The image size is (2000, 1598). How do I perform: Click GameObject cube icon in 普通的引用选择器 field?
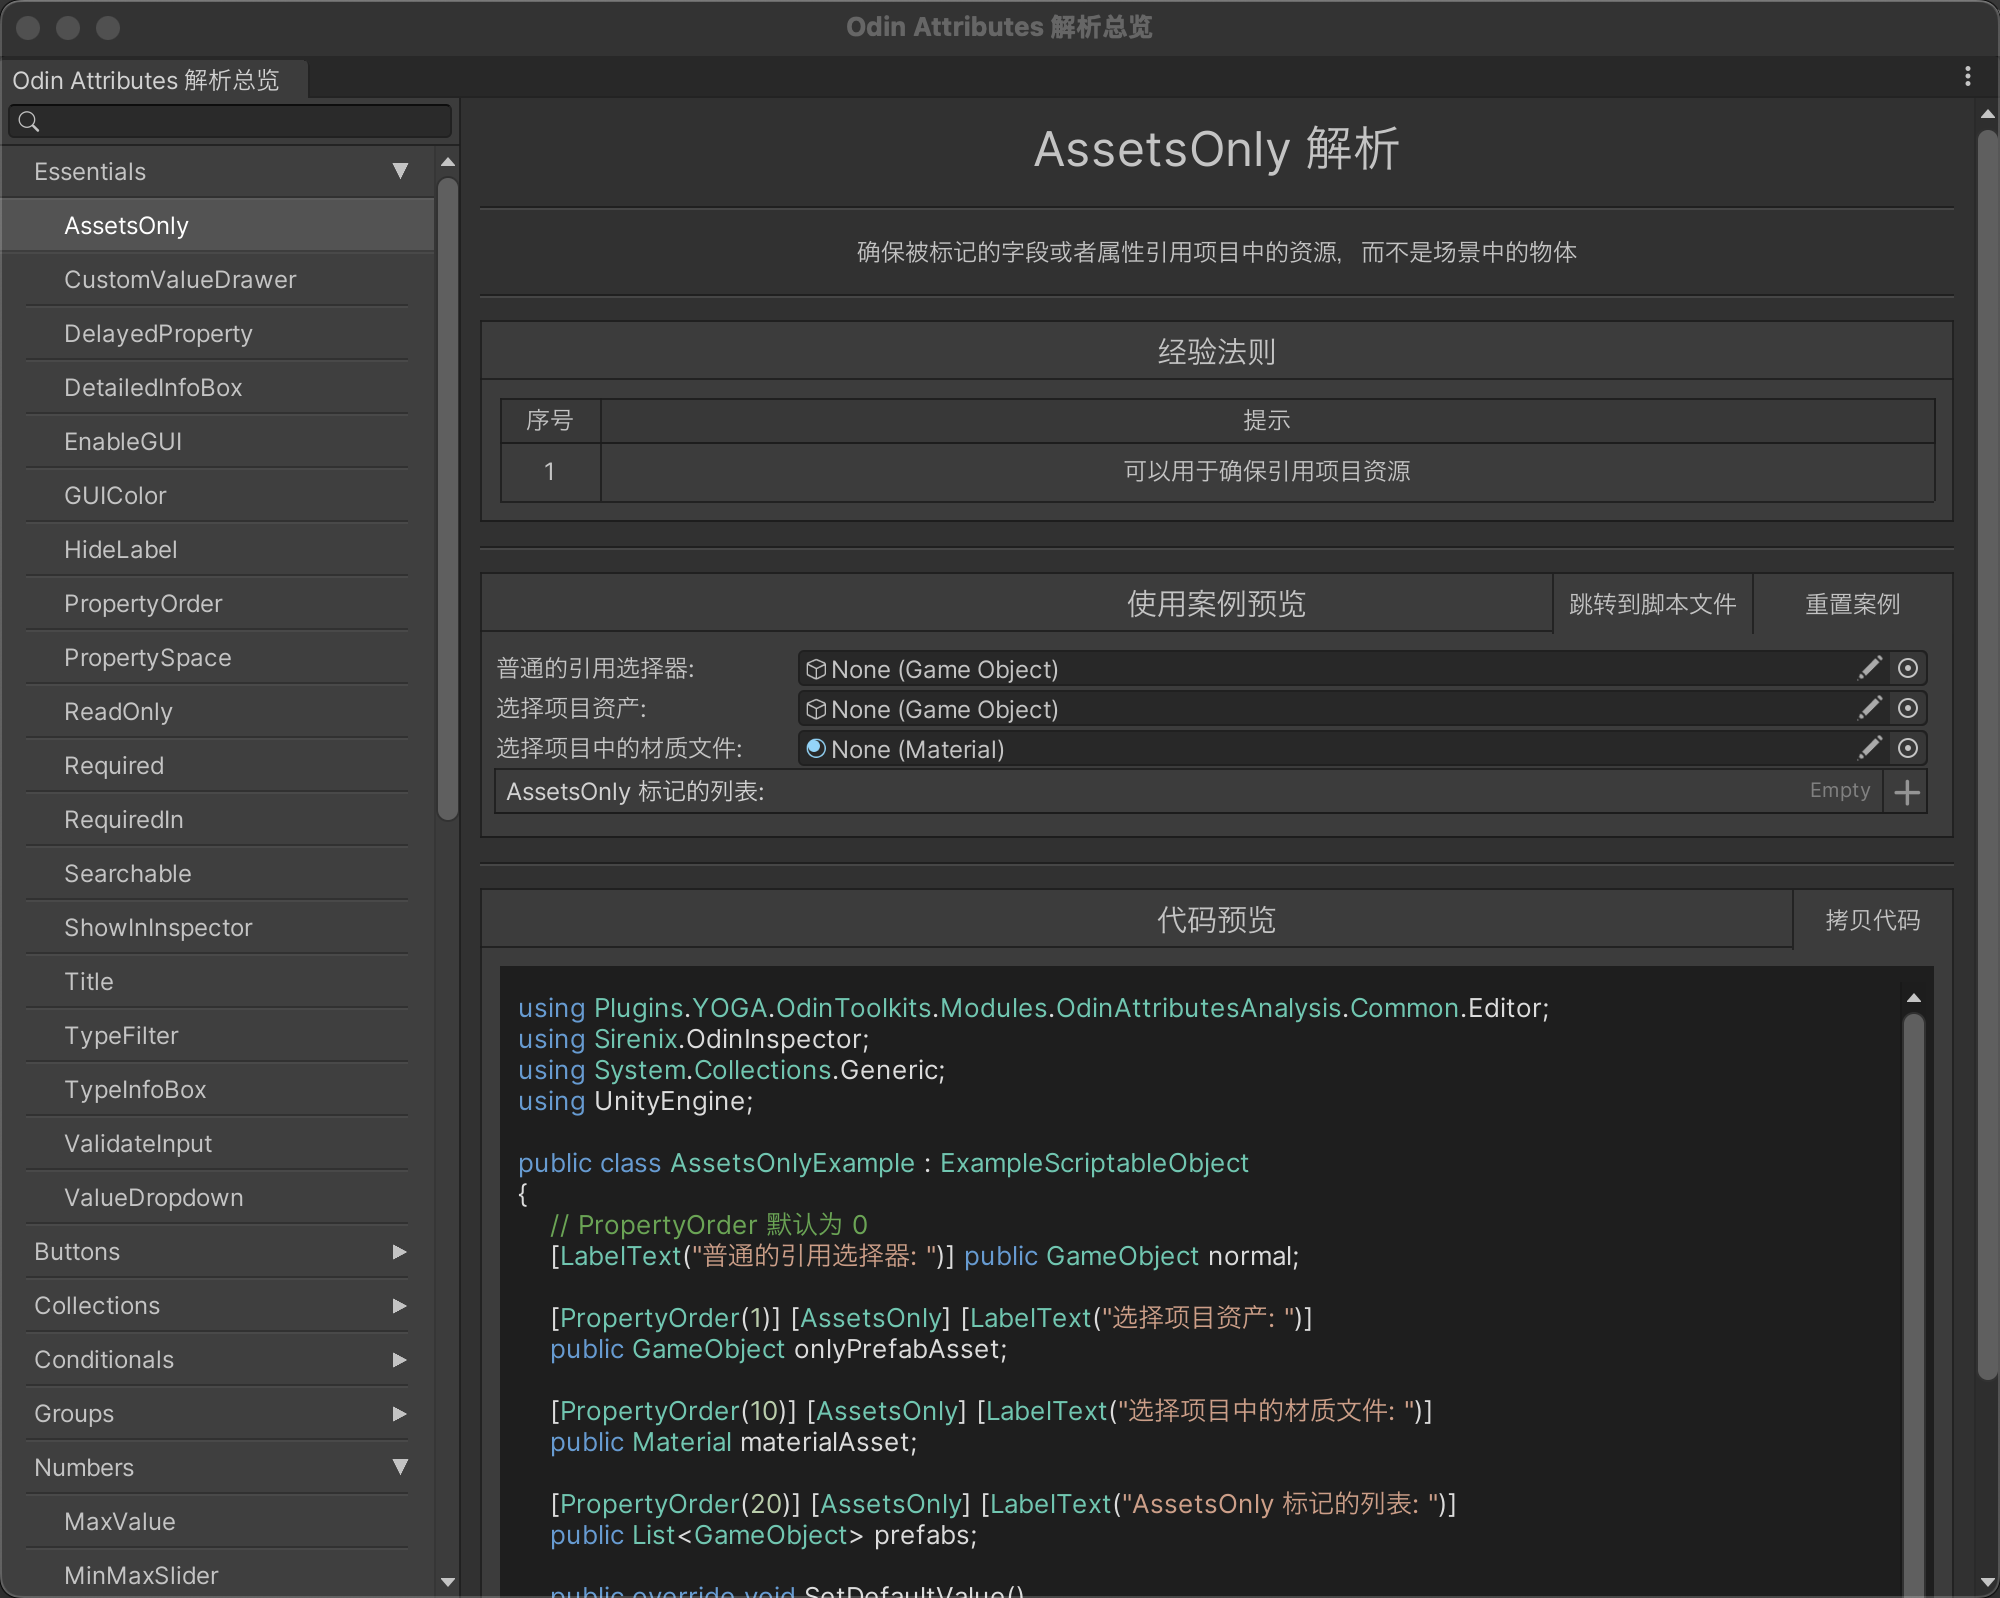pos(816,669)
